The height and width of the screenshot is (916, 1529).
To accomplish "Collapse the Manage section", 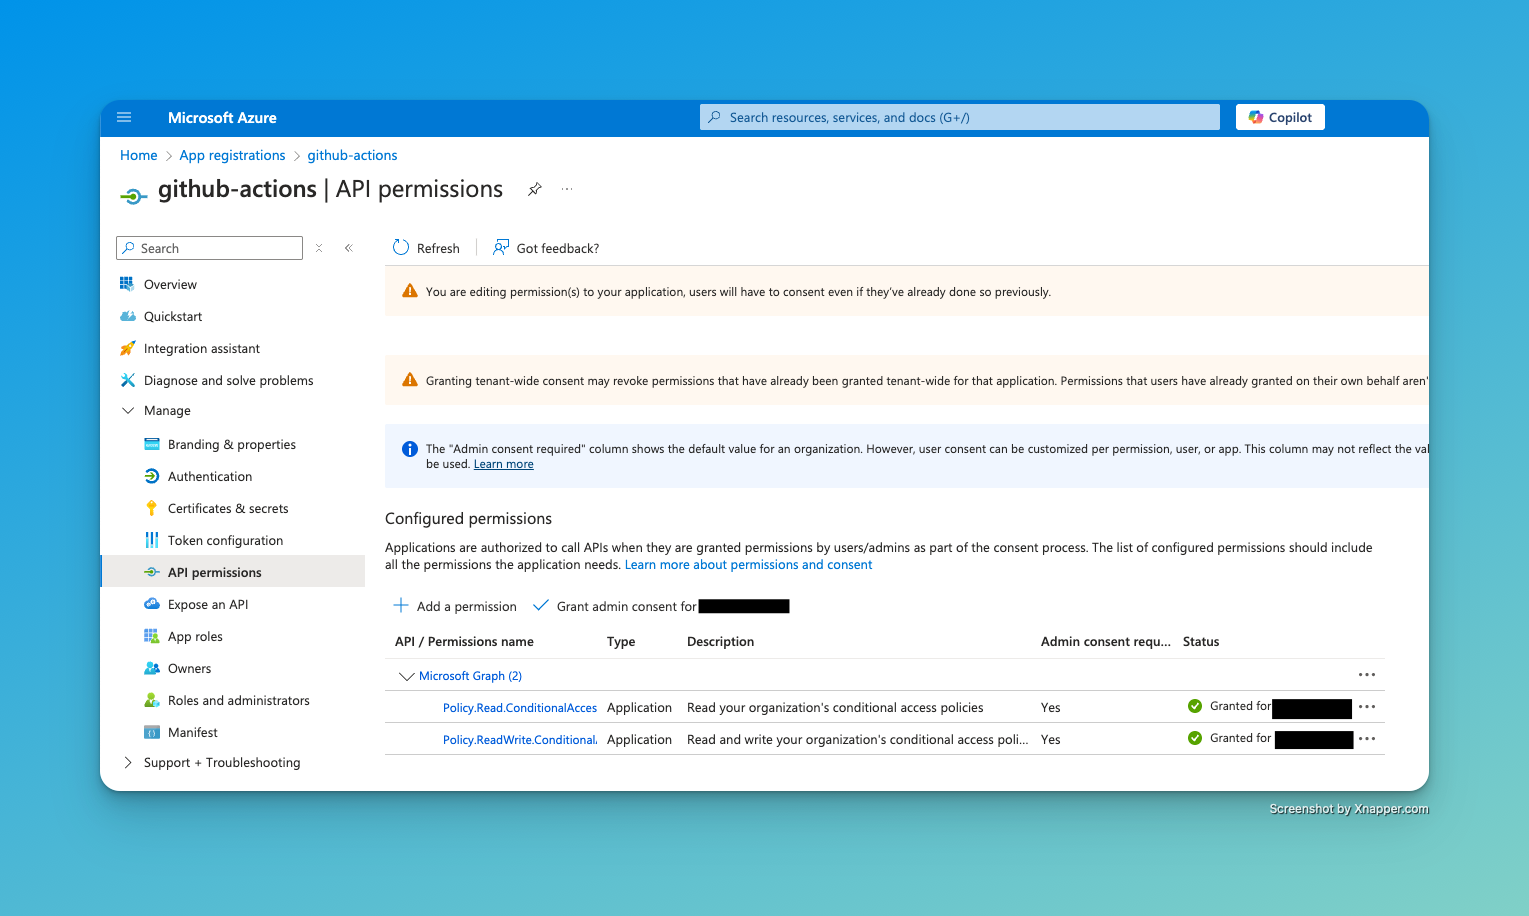I will [128, 410].
